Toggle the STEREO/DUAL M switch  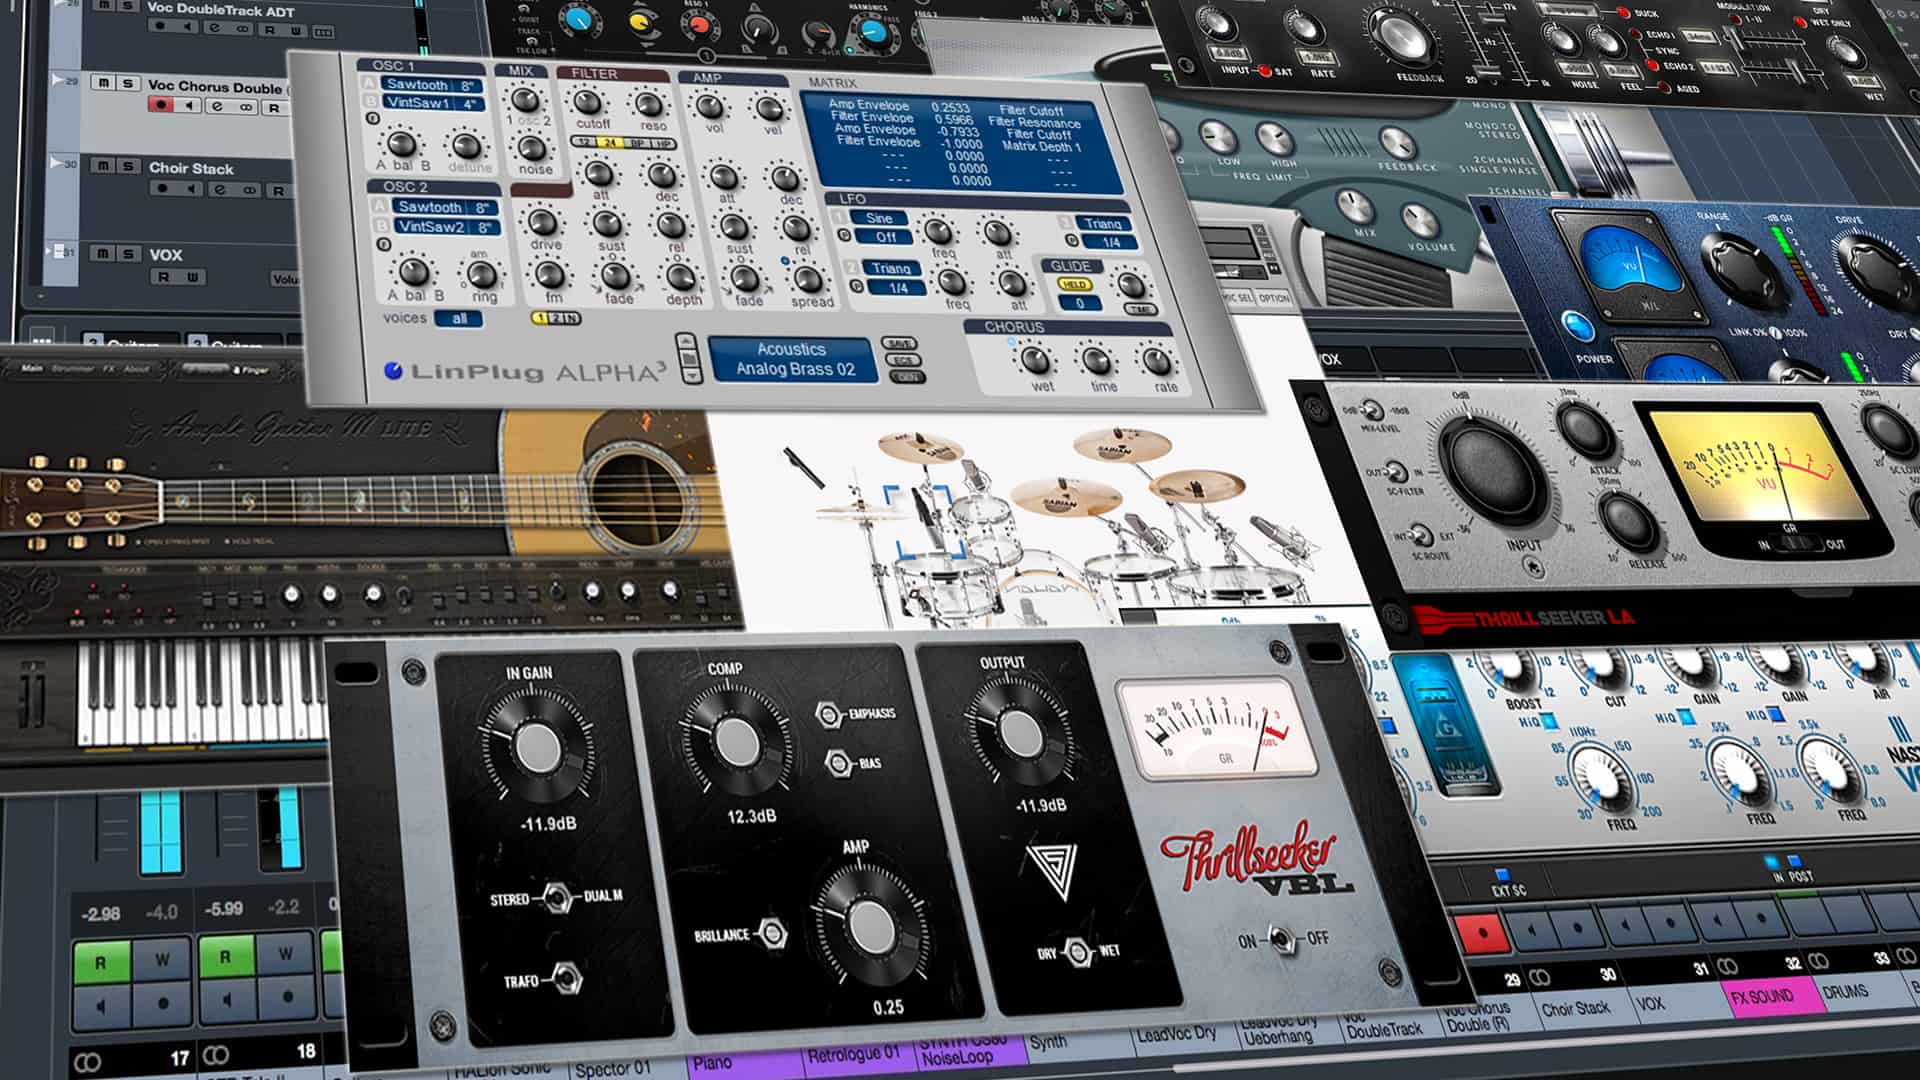click(x=557, y=896)
